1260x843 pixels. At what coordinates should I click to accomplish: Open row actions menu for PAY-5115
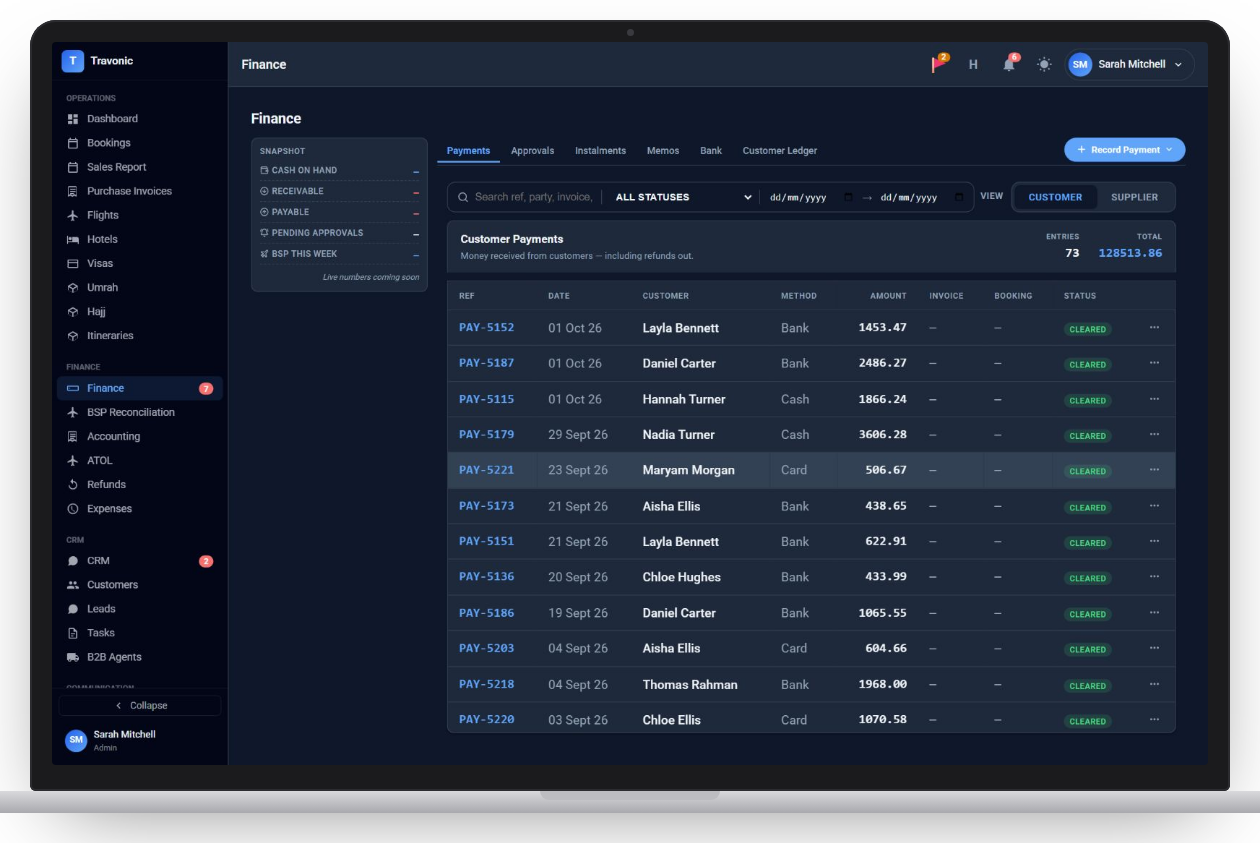coord(1154,399)
